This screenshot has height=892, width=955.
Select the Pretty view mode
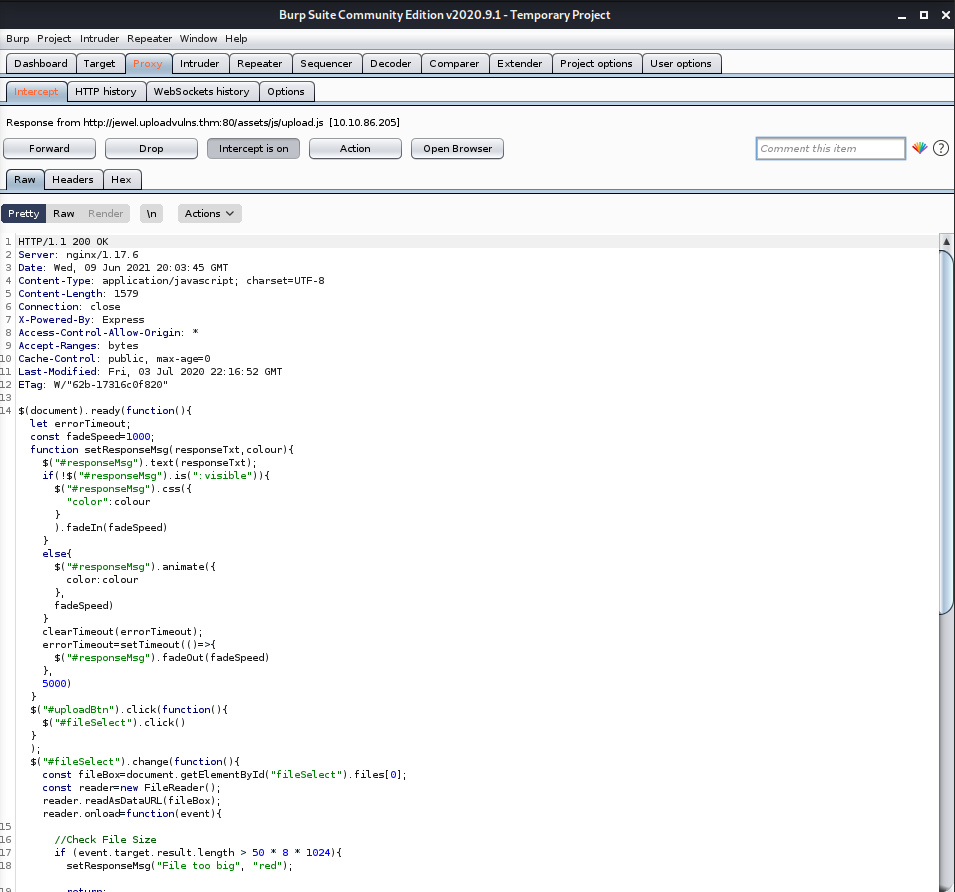(x=24, y=214)
